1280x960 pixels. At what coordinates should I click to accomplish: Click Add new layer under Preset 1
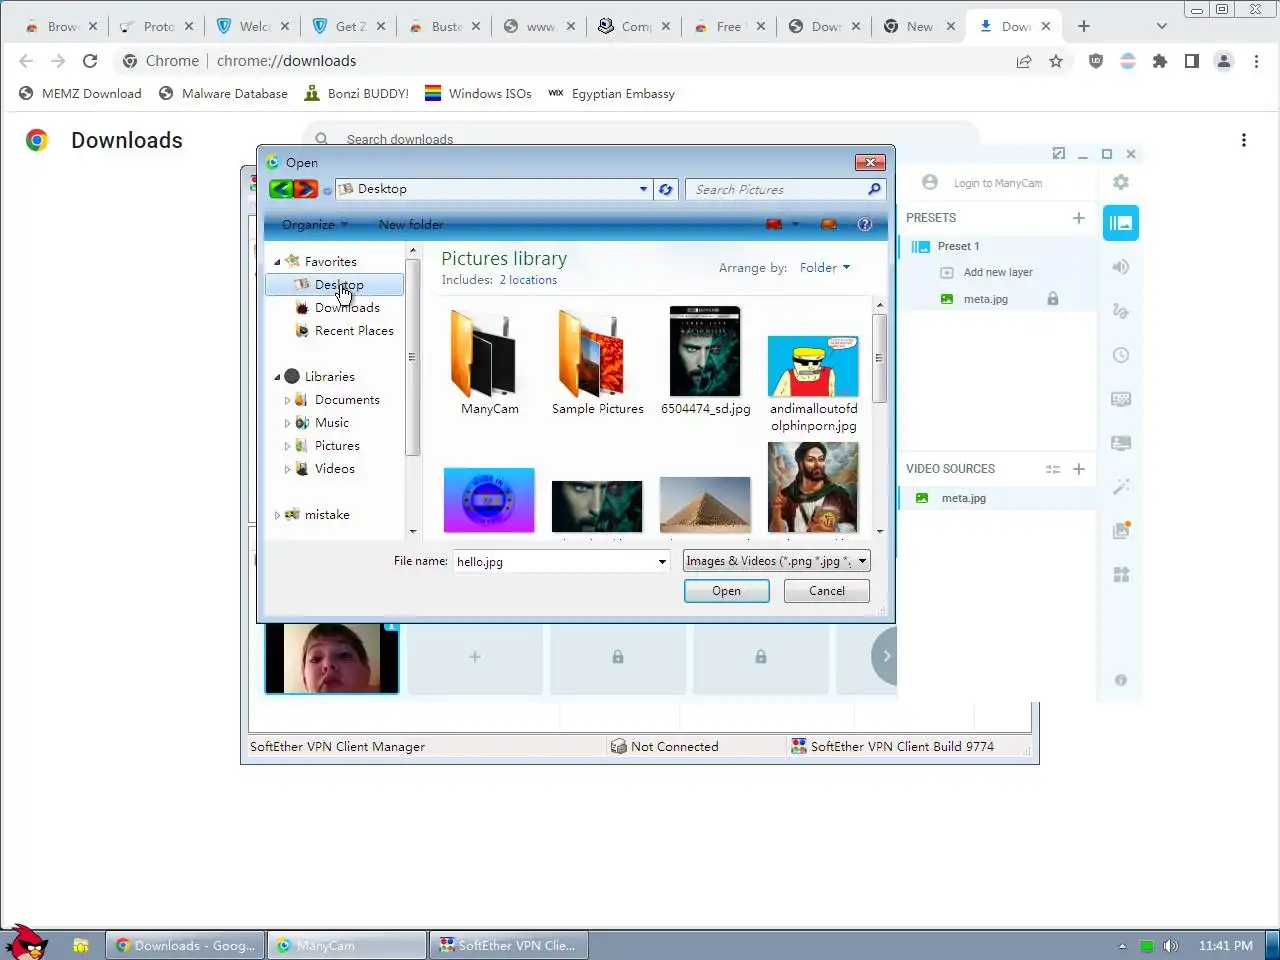(x=998, y=272)
